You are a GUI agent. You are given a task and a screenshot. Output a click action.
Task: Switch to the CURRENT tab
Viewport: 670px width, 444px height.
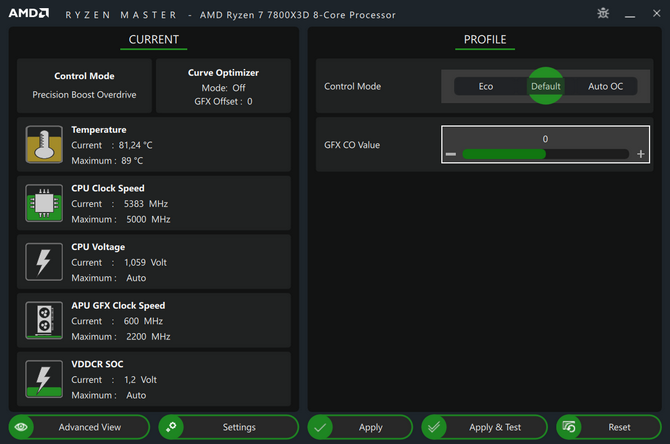pyautogui.click(x=153, y=40)
